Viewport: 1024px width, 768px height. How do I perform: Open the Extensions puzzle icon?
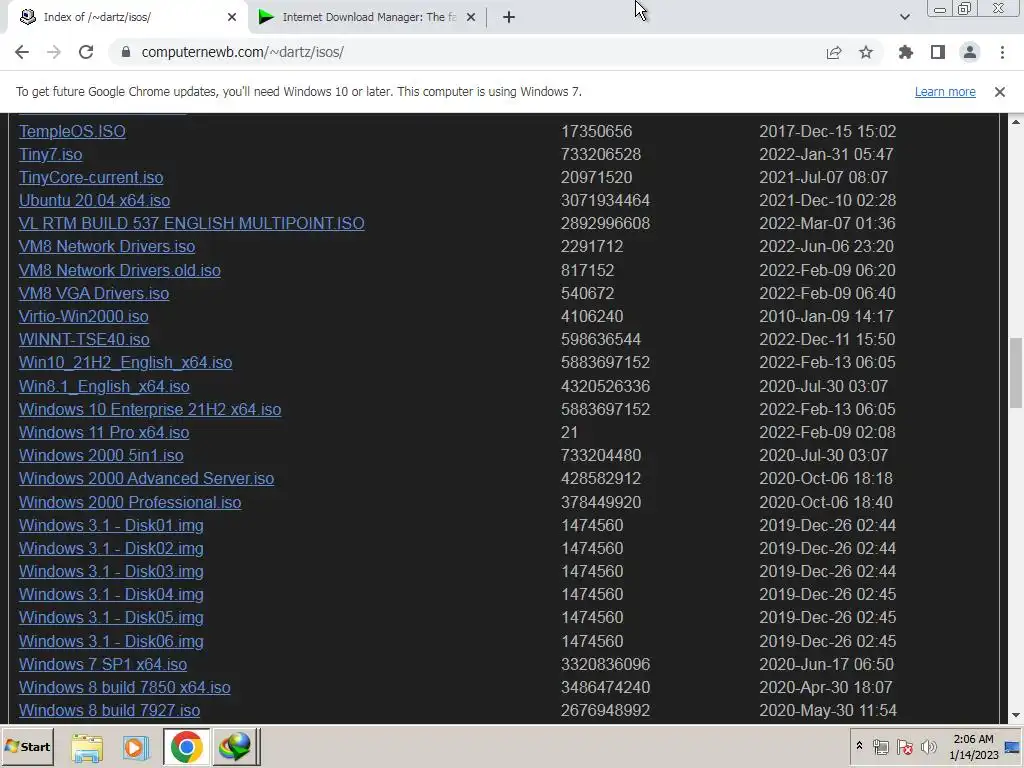[906, 52]
